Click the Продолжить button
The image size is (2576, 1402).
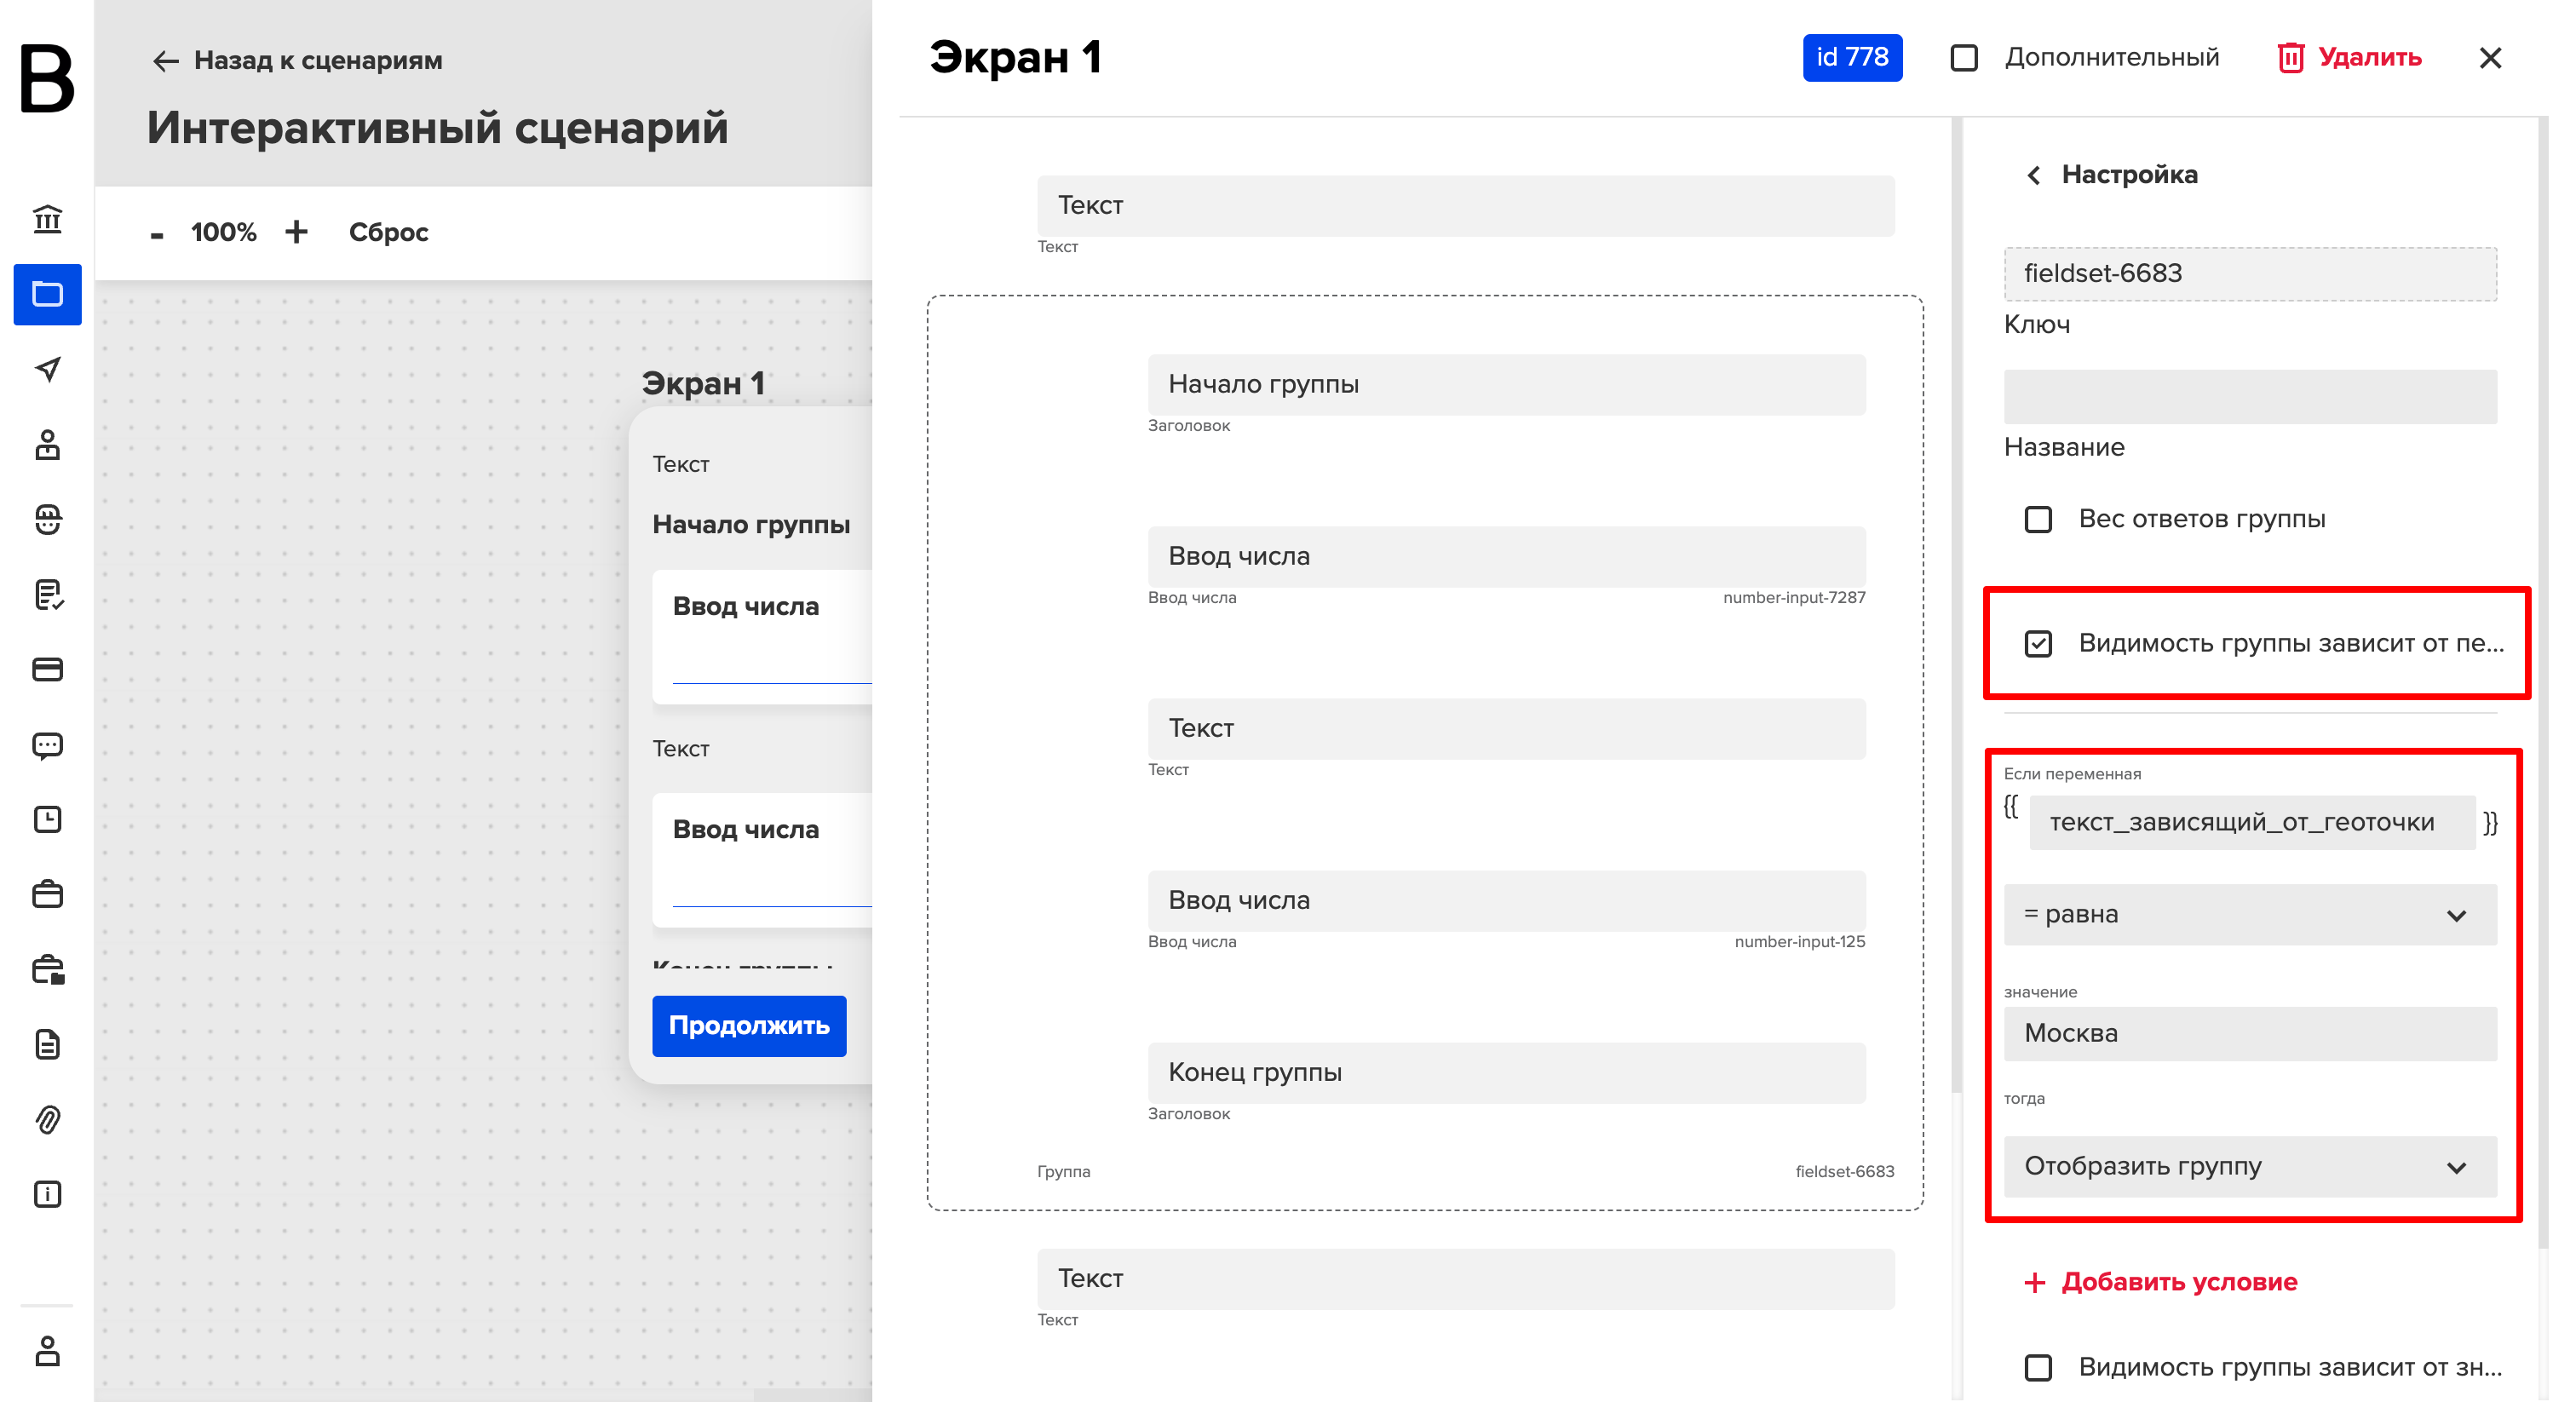(749, 1026)
